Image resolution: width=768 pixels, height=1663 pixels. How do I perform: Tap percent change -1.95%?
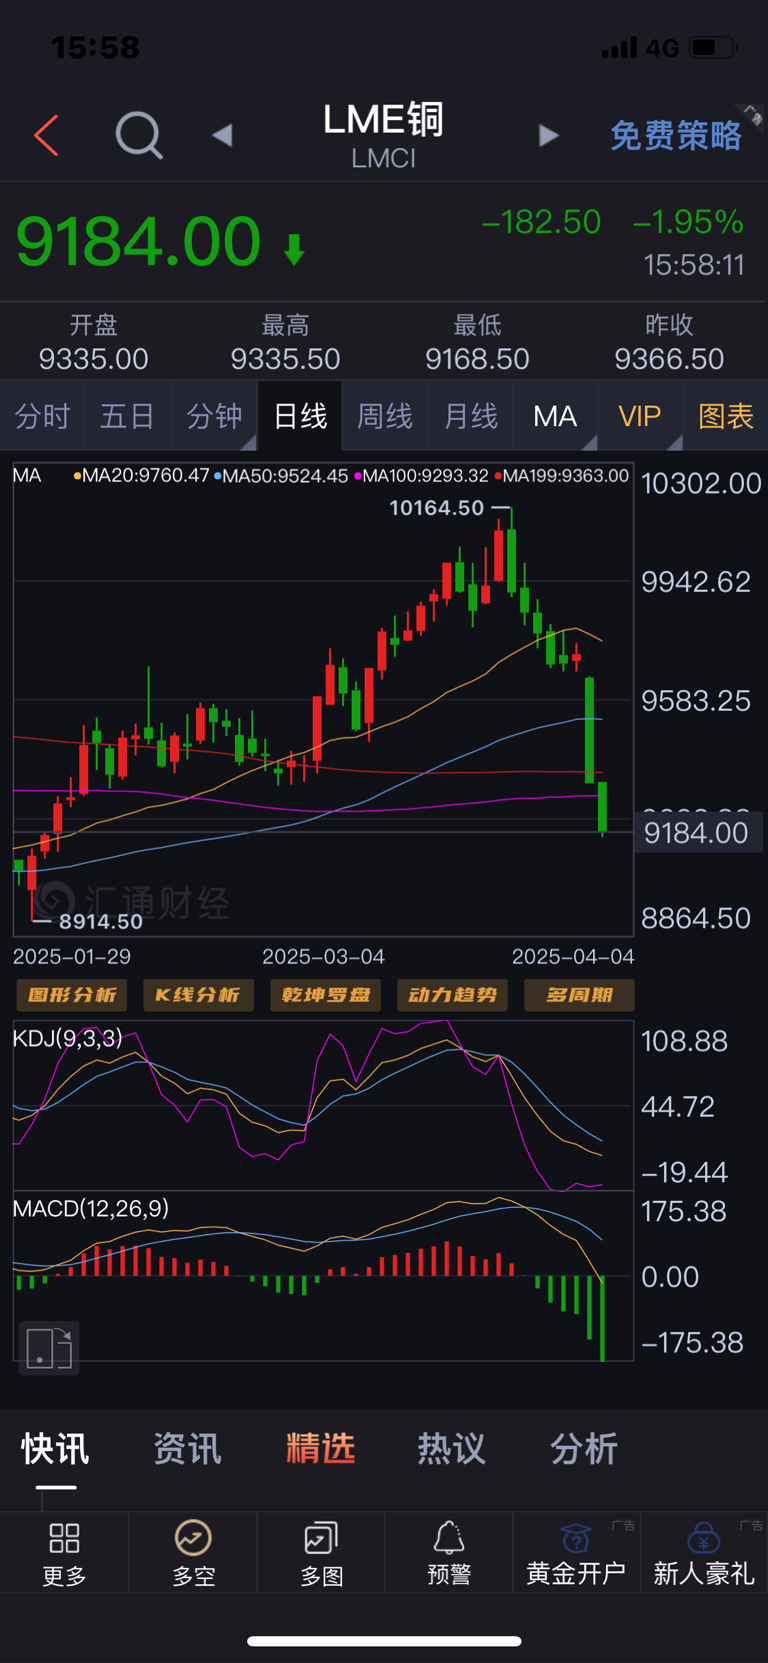[688, 222]
